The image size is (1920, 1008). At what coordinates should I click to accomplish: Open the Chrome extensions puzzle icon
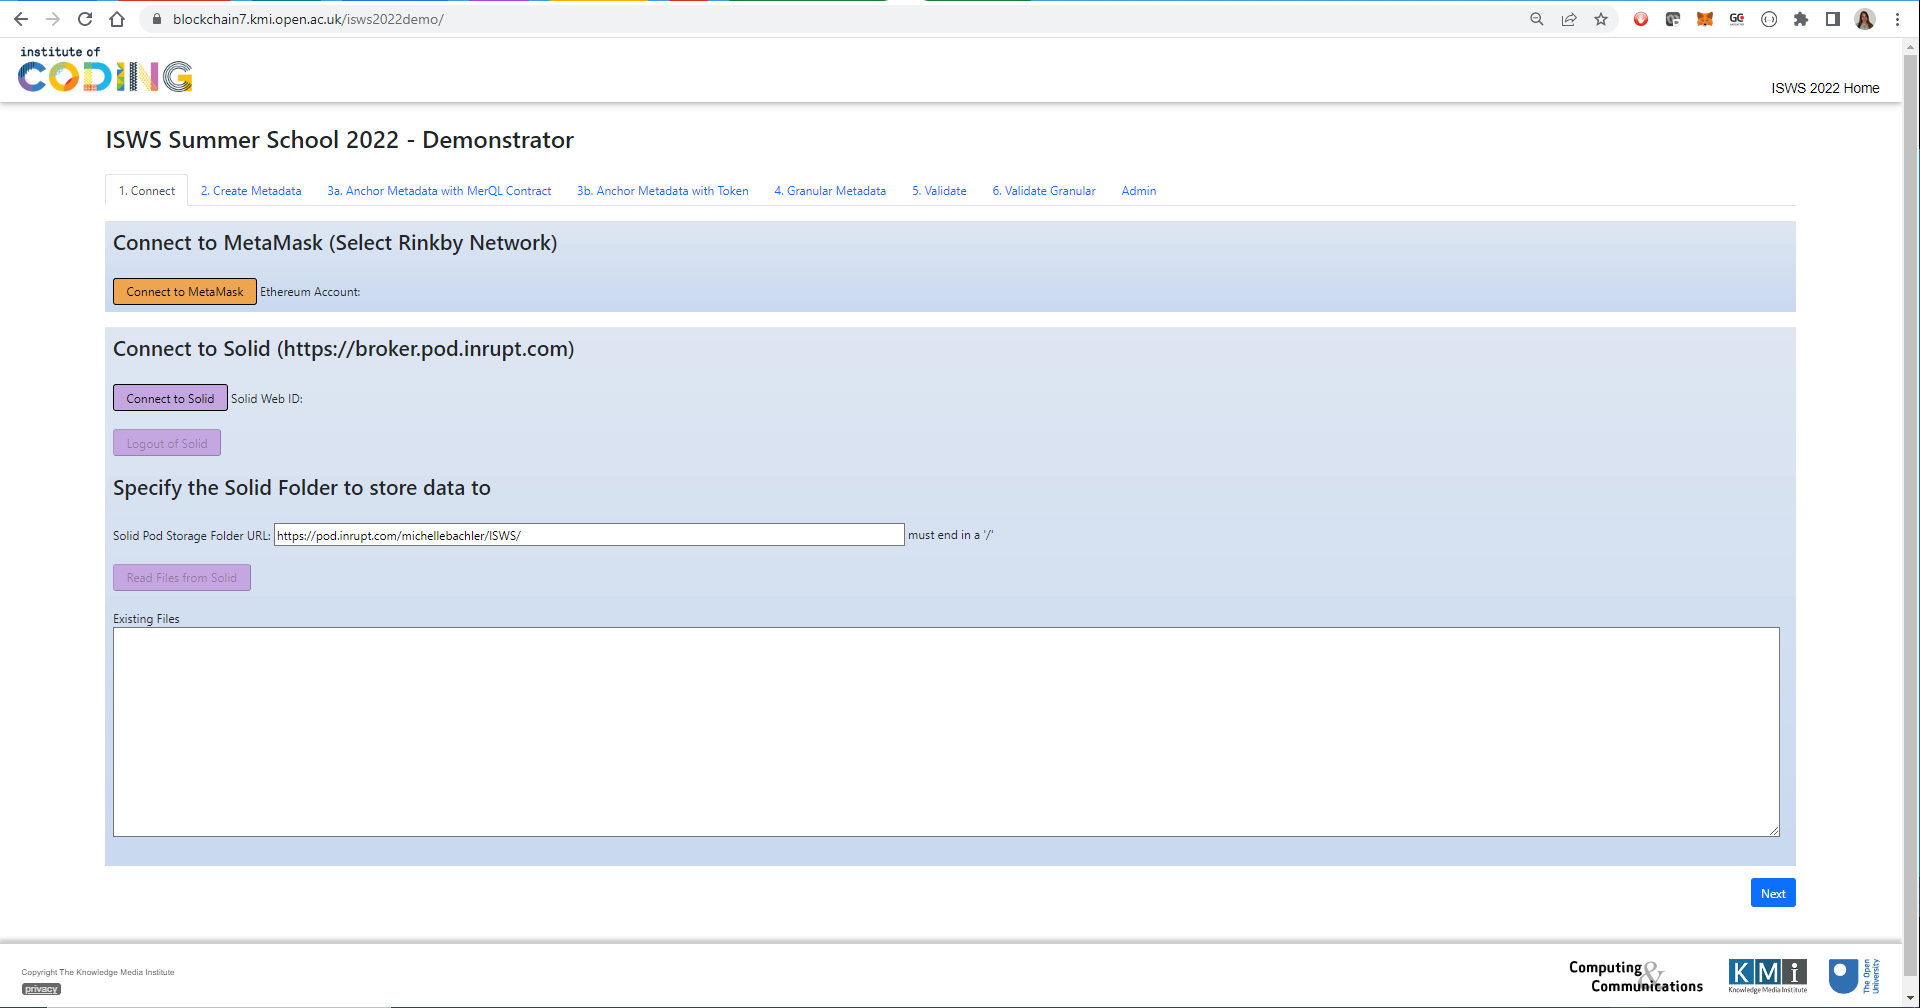pos(1801,19)
